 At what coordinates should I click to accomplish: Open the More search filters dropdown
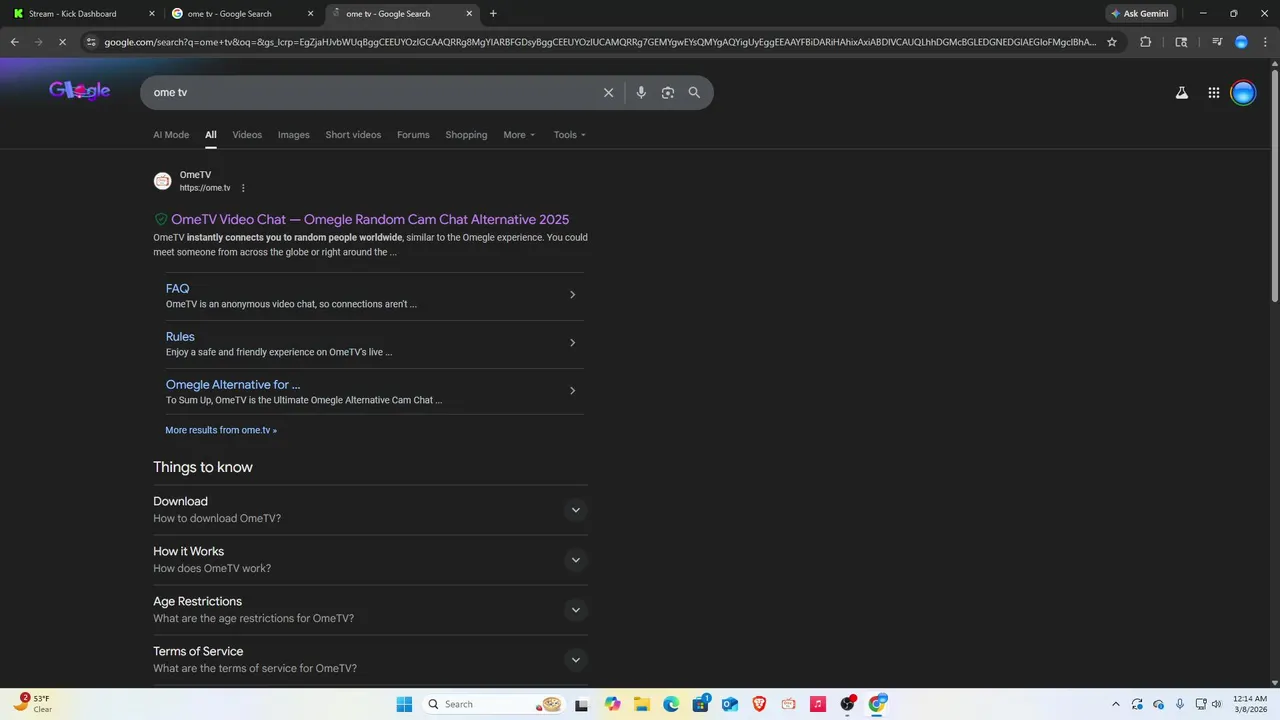pos(519,135)
